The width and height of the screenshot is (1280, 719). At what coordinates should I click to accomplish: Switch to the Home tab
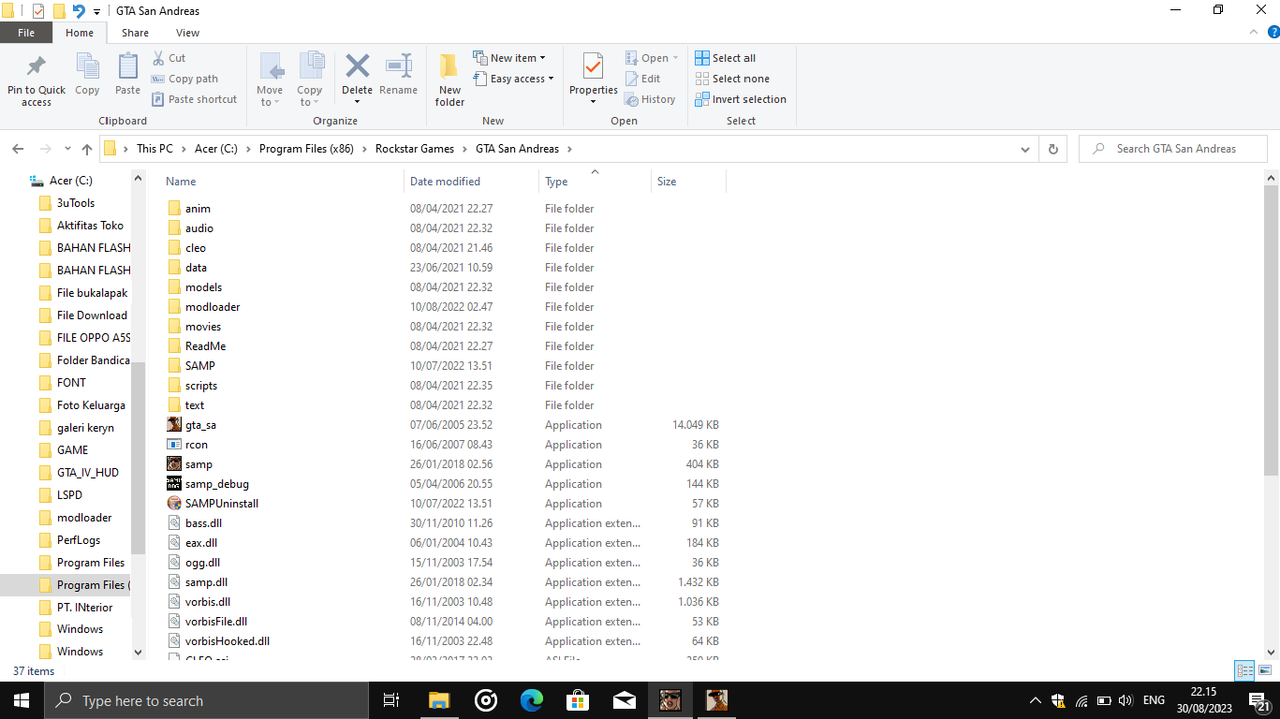click(x=79, y=33)
